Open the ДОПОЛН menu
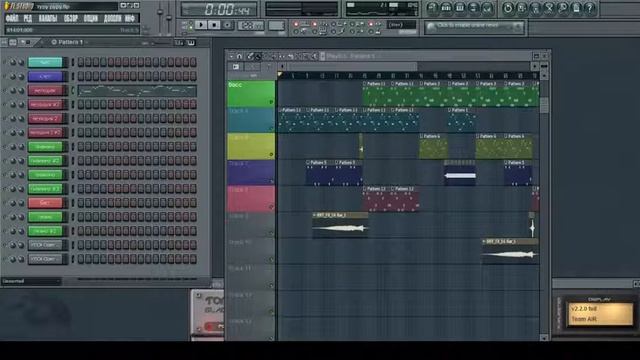 pyautogui.click(x=112, y=18)
